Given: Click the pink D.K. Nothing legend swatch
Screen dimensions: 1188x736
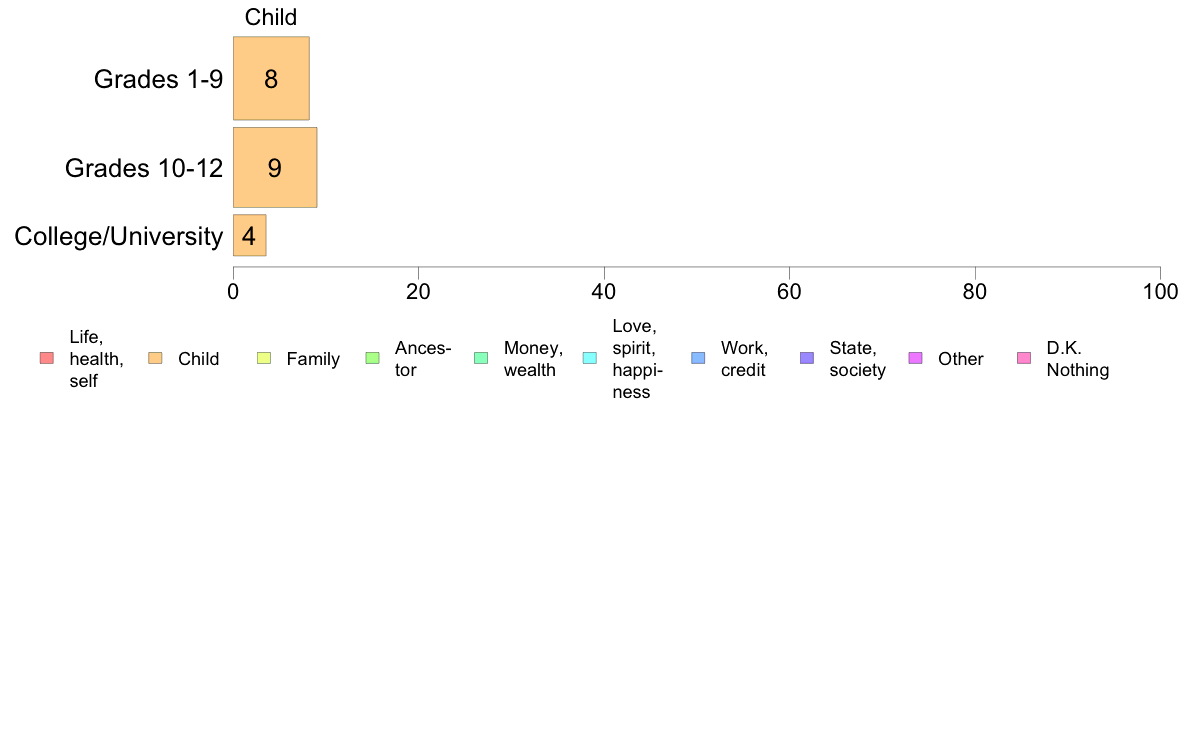Looking at the screenshot, I should pos(1024,359).
